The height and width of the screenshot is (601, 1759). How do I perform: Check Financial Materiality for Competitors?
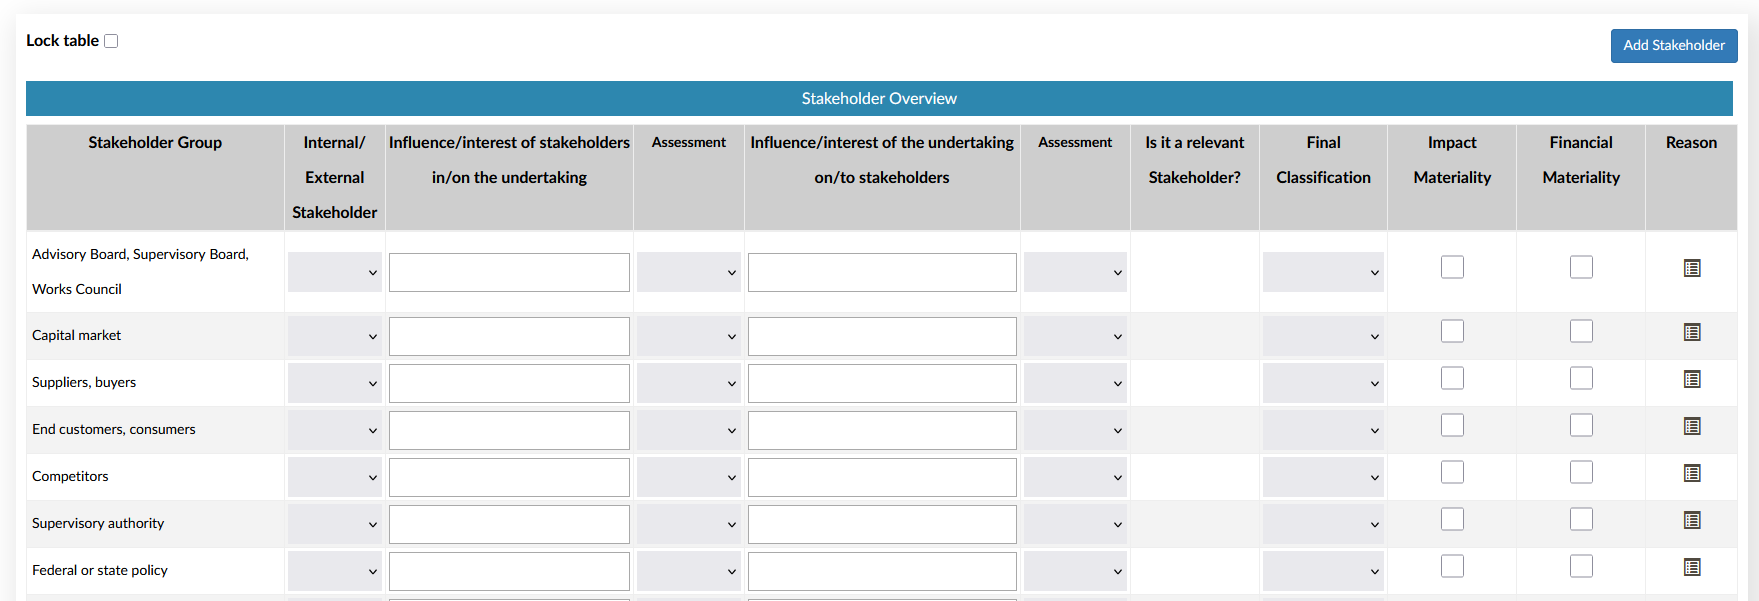coord(1581,472)
